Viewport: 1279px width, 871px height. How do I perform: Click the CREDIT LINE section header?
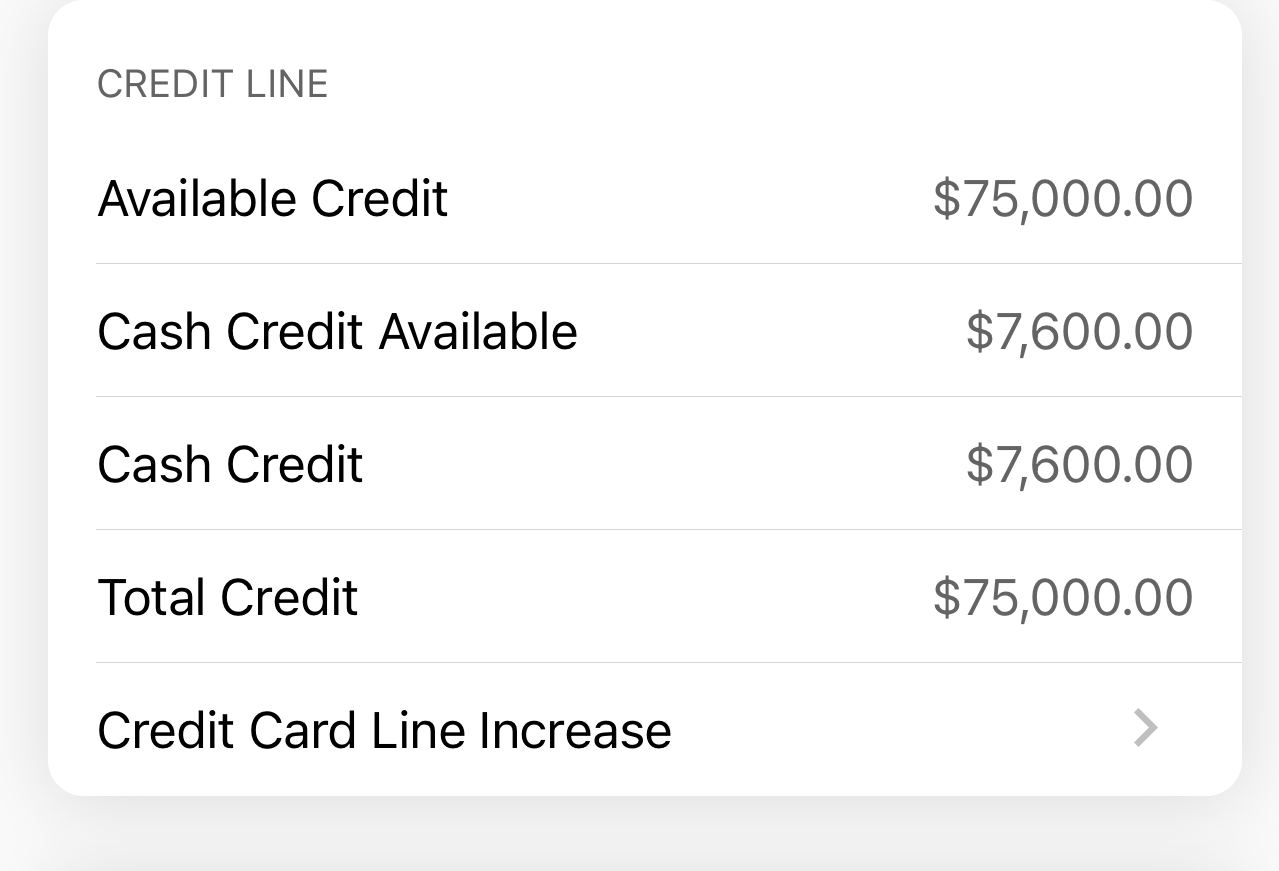tap(212, 84)
